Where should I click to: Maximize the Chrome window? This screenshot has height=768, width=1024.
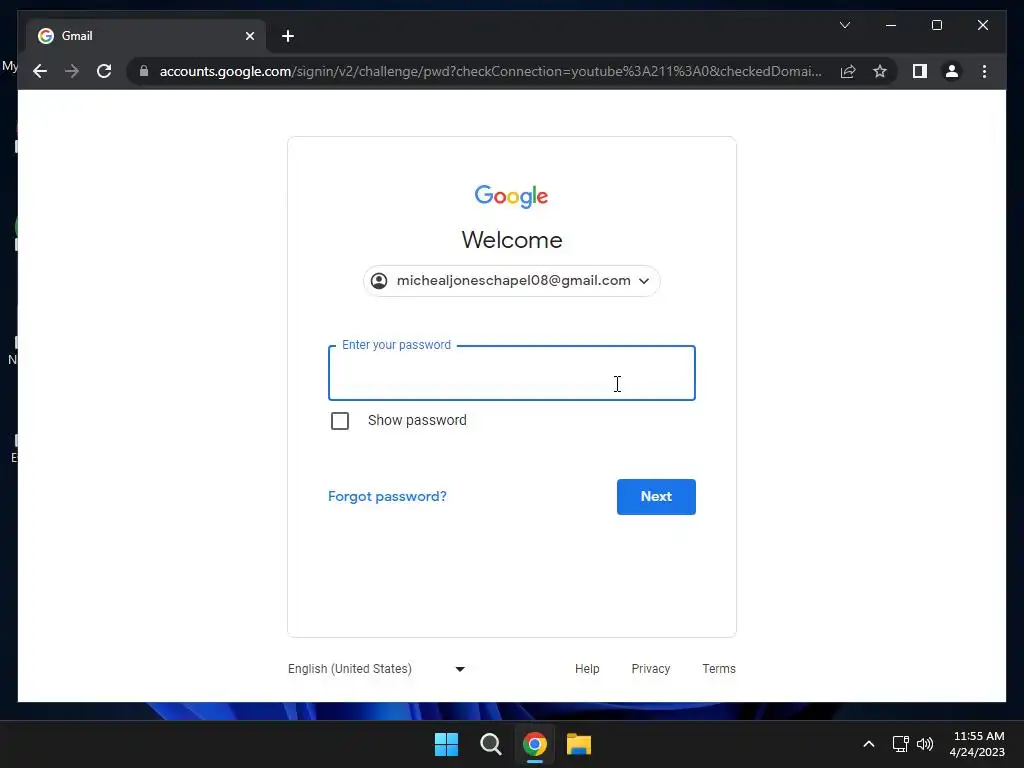(x=936, y=25)
